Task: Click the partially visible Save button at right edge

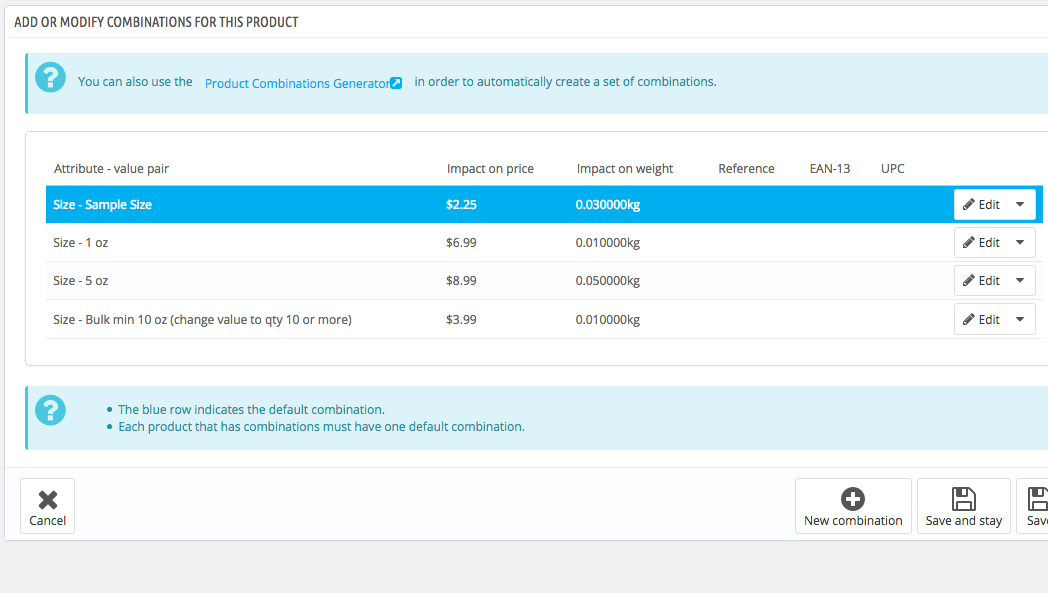Action: click(x=1033, y=506)
